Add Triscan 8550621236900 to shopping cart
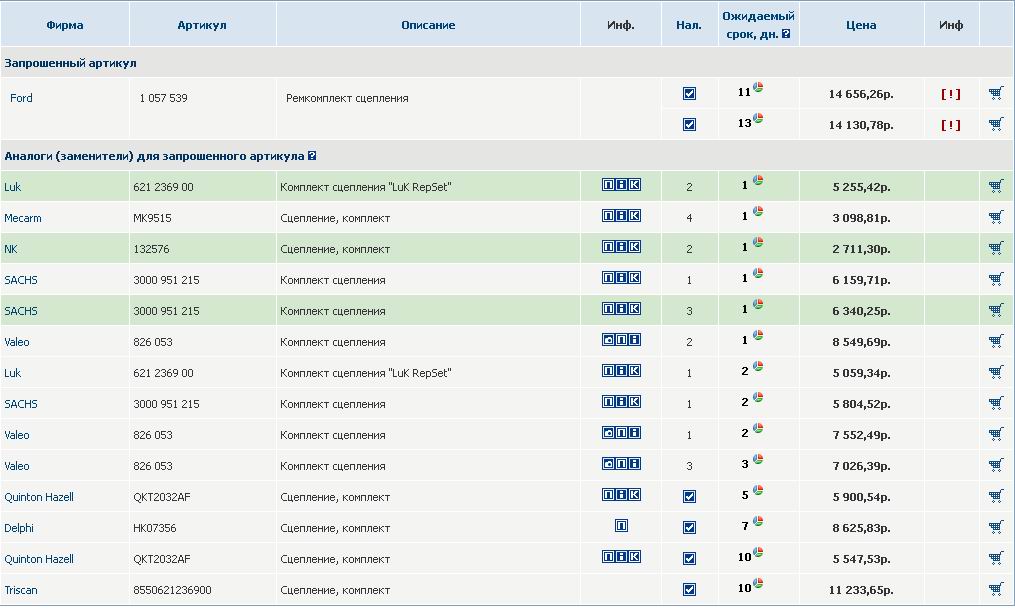Screen dimensions: 1015x610 [x=995, y=589]
